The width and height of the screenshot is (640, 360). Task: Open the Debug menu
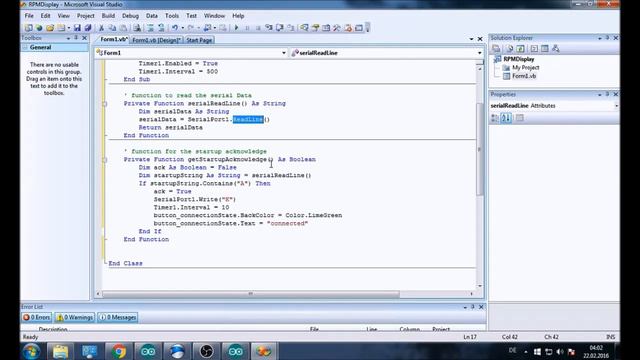pyautogui.click(x=130, y=16)
